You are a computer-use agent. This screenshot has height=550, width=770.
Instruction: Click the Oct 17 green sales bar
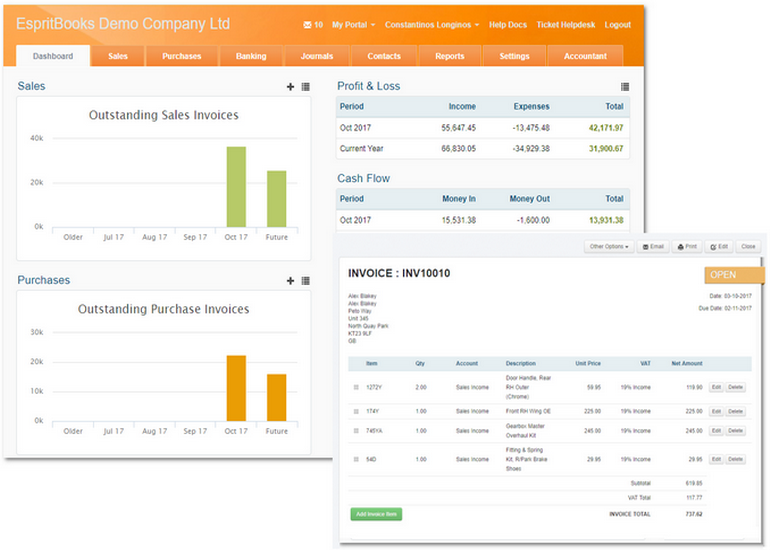[236, 187]
